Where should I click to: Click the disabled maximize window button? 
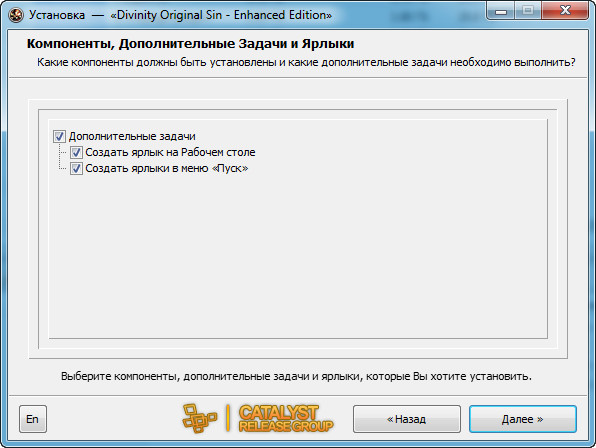click(528, 11)
